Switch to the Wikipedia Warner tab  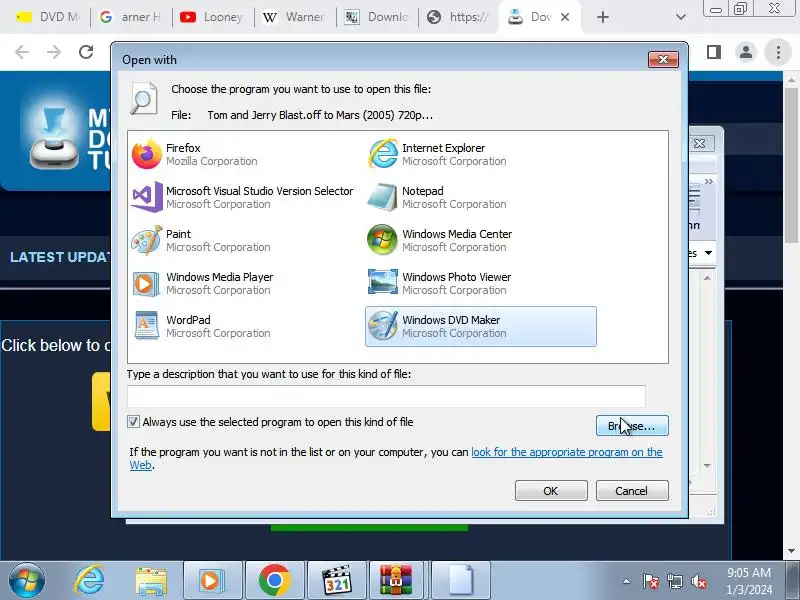point(293,17)
